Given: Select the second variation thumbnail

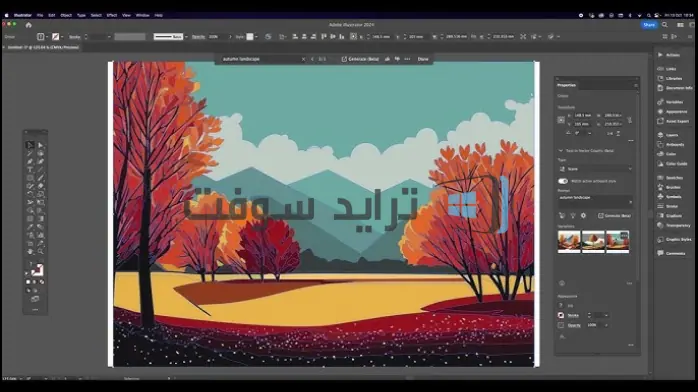Looking at the screenshot, I should 593,242.
